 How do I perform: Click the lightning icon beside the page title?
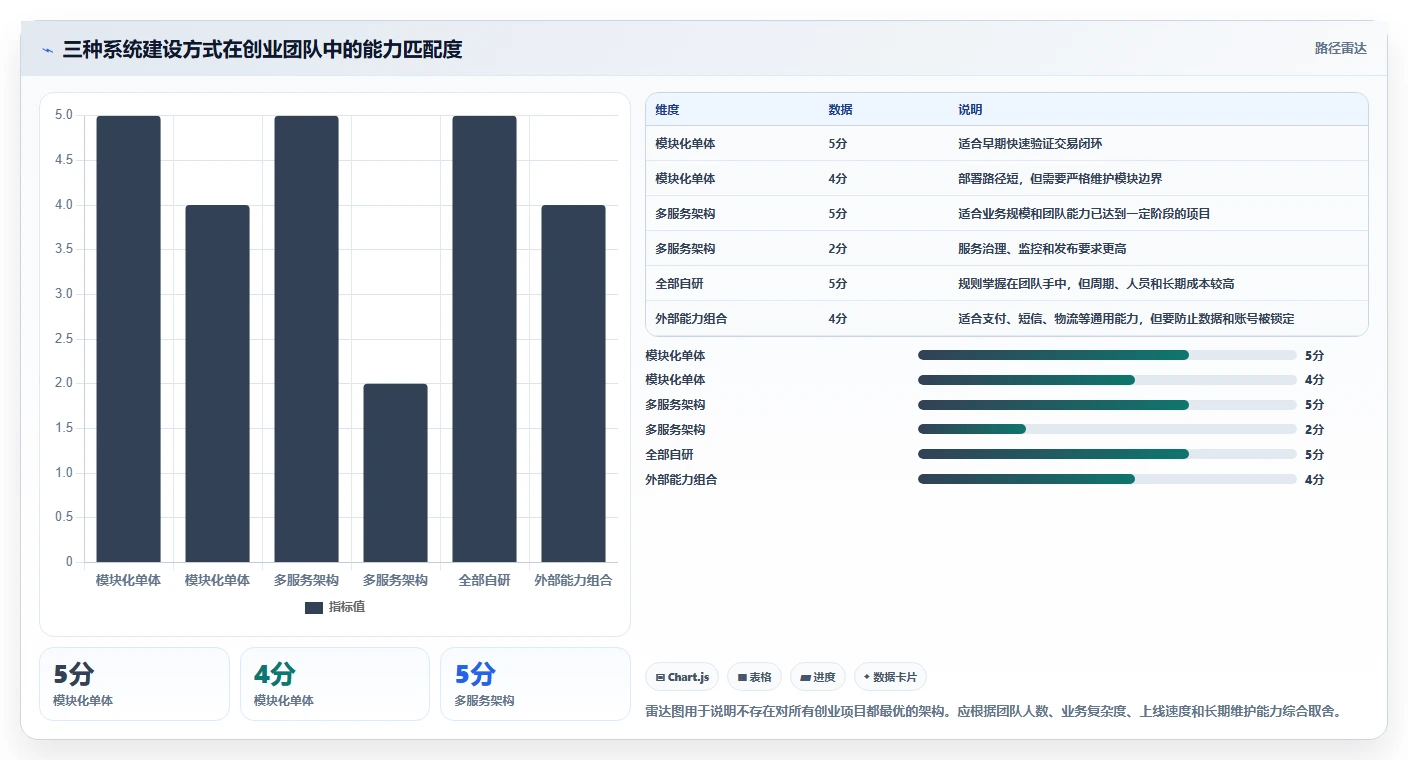point(48,49)
